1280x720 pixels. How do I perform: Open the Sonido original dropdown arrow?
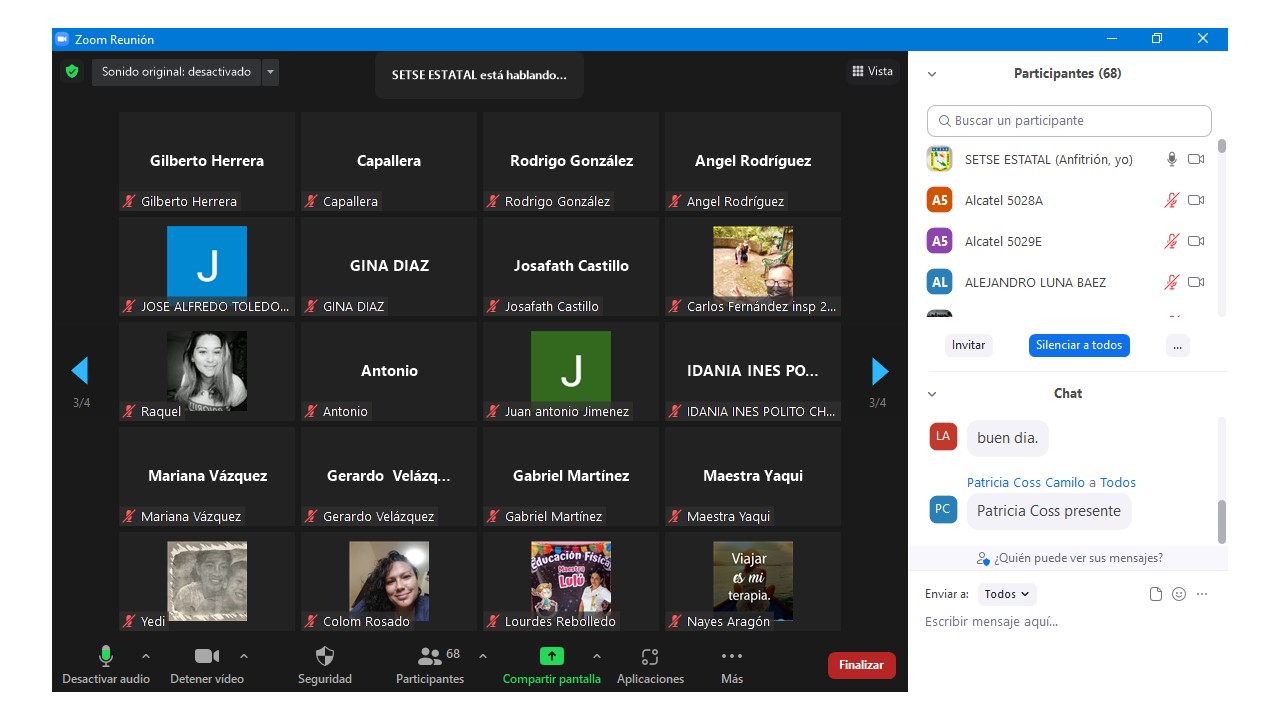[270, 72]
